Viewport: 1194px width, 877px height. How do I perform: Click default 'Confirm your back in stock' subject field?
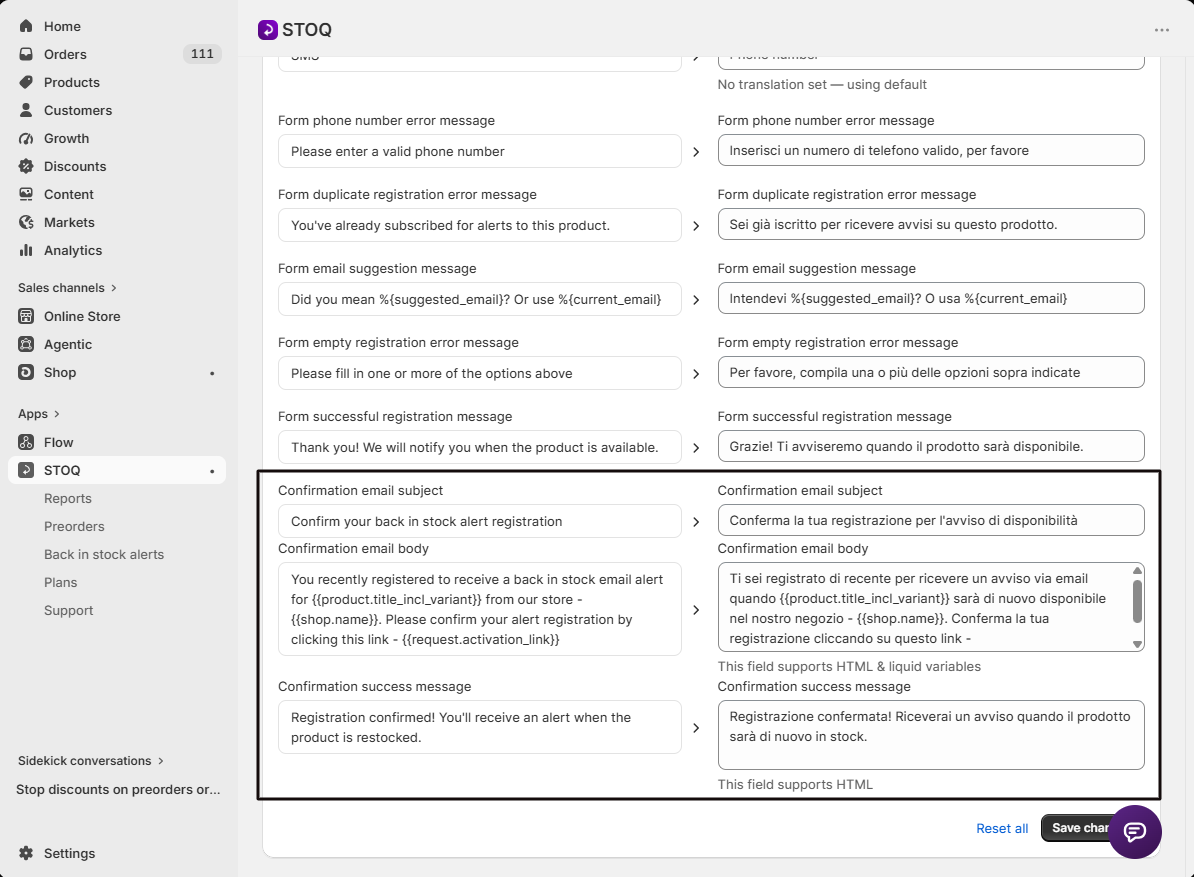point(480,521)
